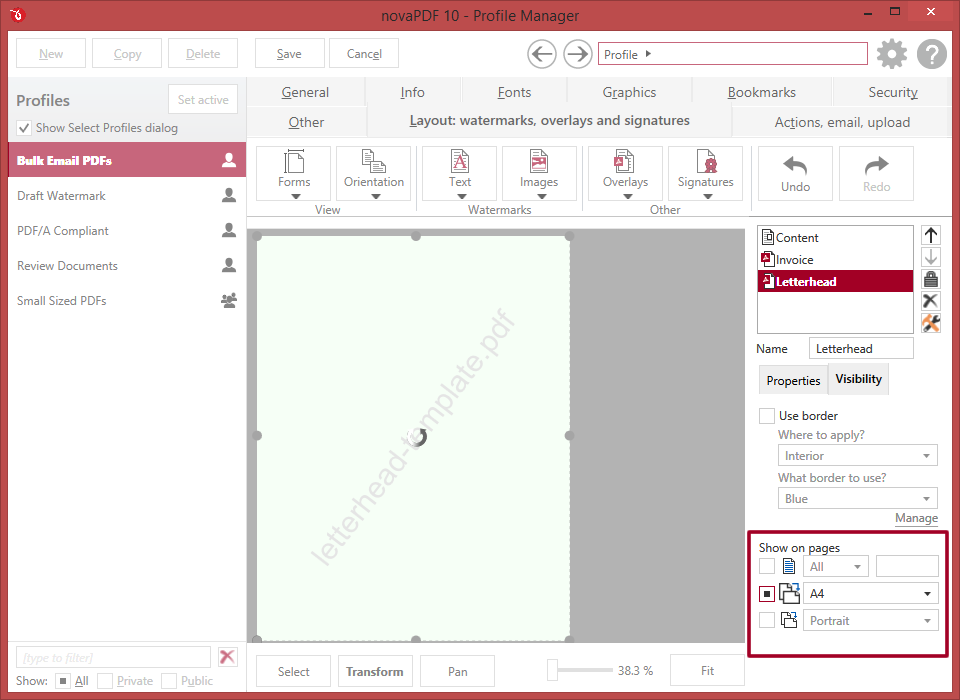The width and height of the screenshot is (960, 700).
Task: Open the Portrait orientation dropdown
Action: [x=870, y=620]
